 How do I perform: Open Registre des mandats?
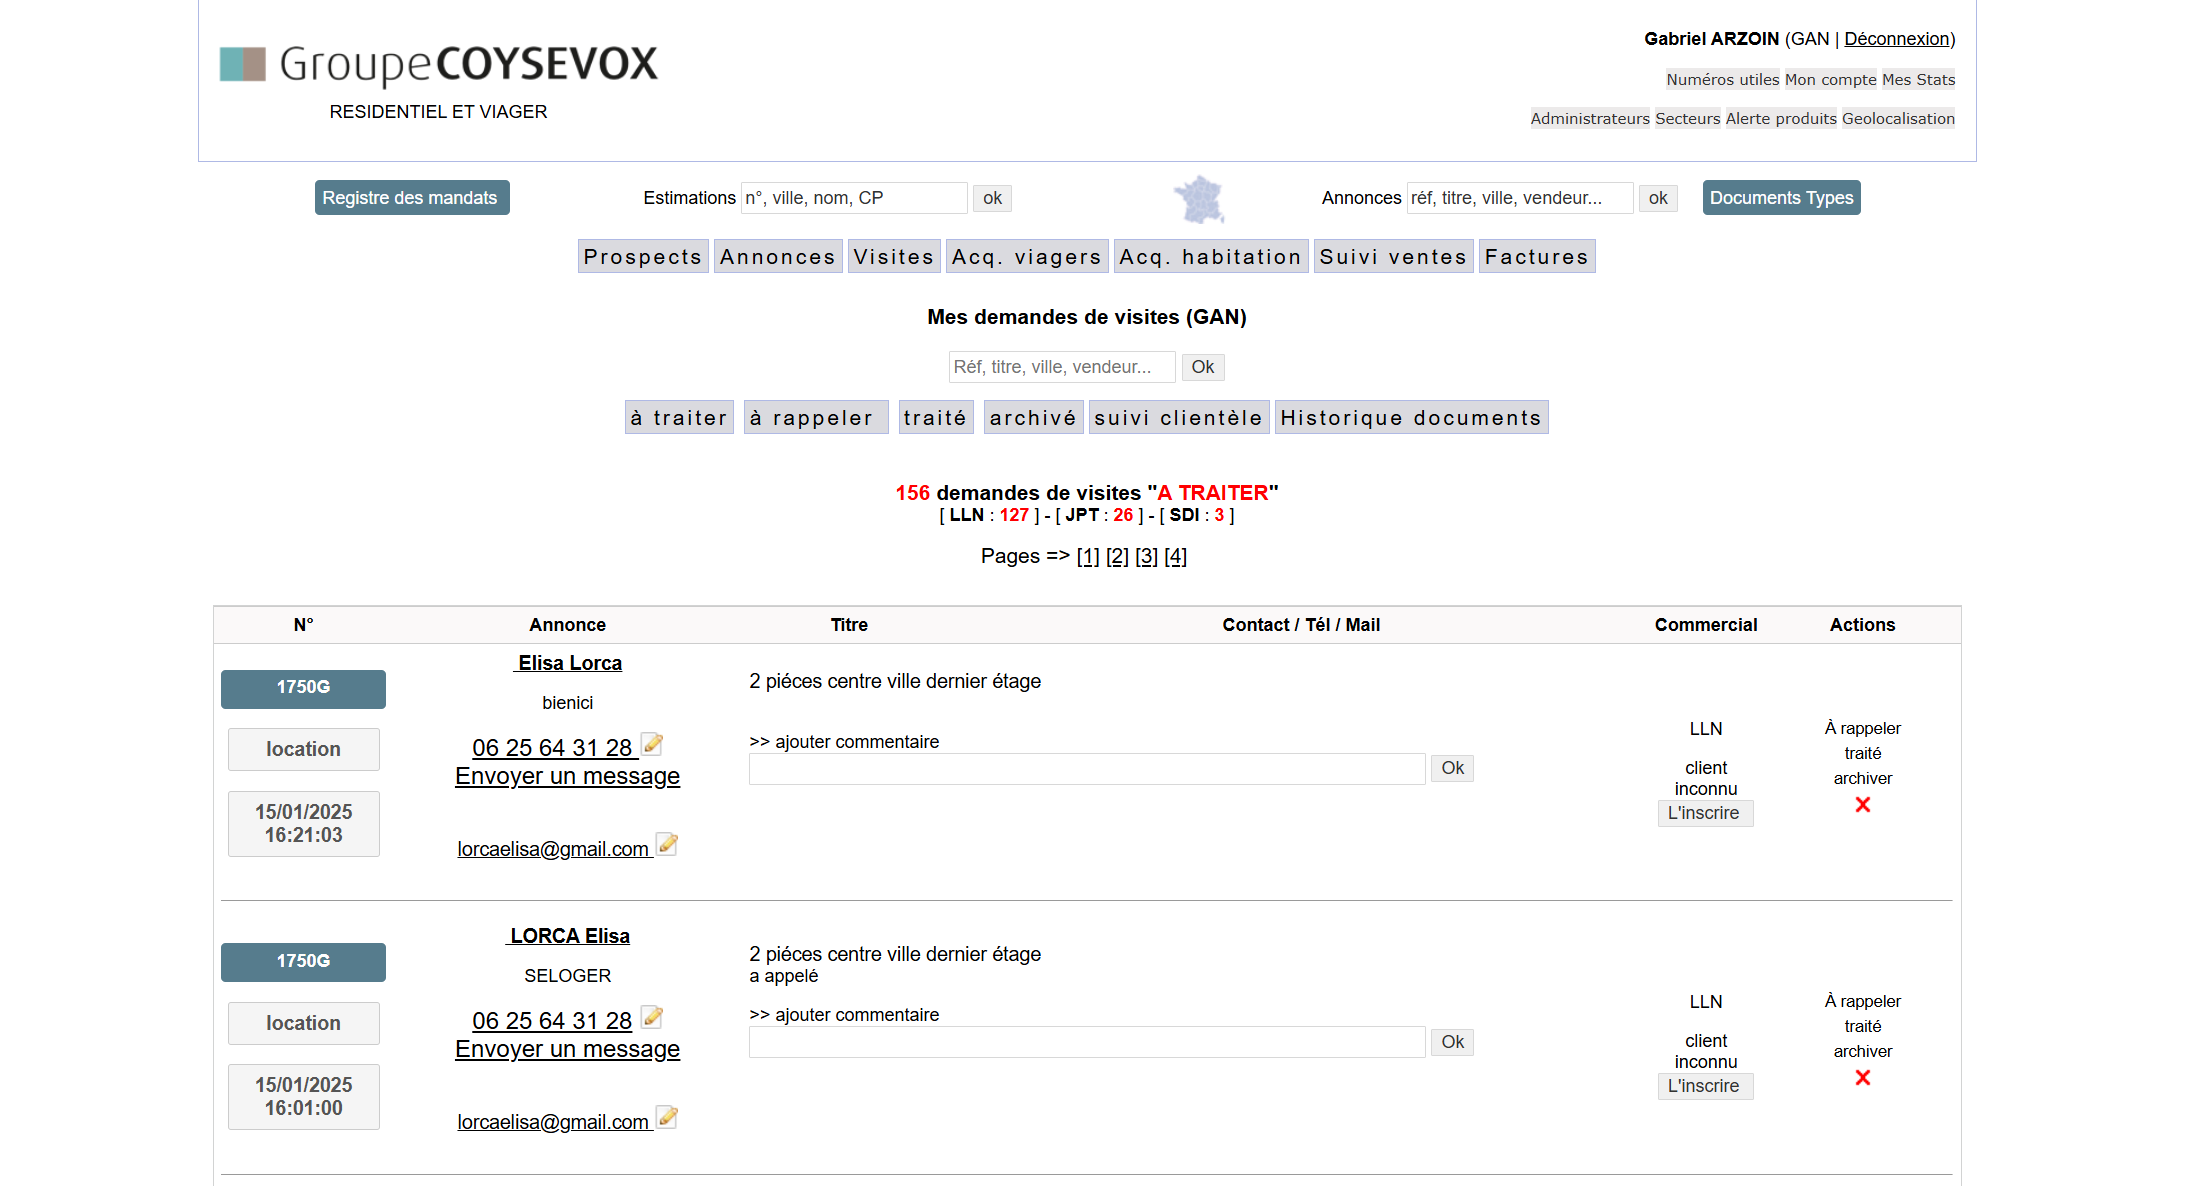[411, 198]
